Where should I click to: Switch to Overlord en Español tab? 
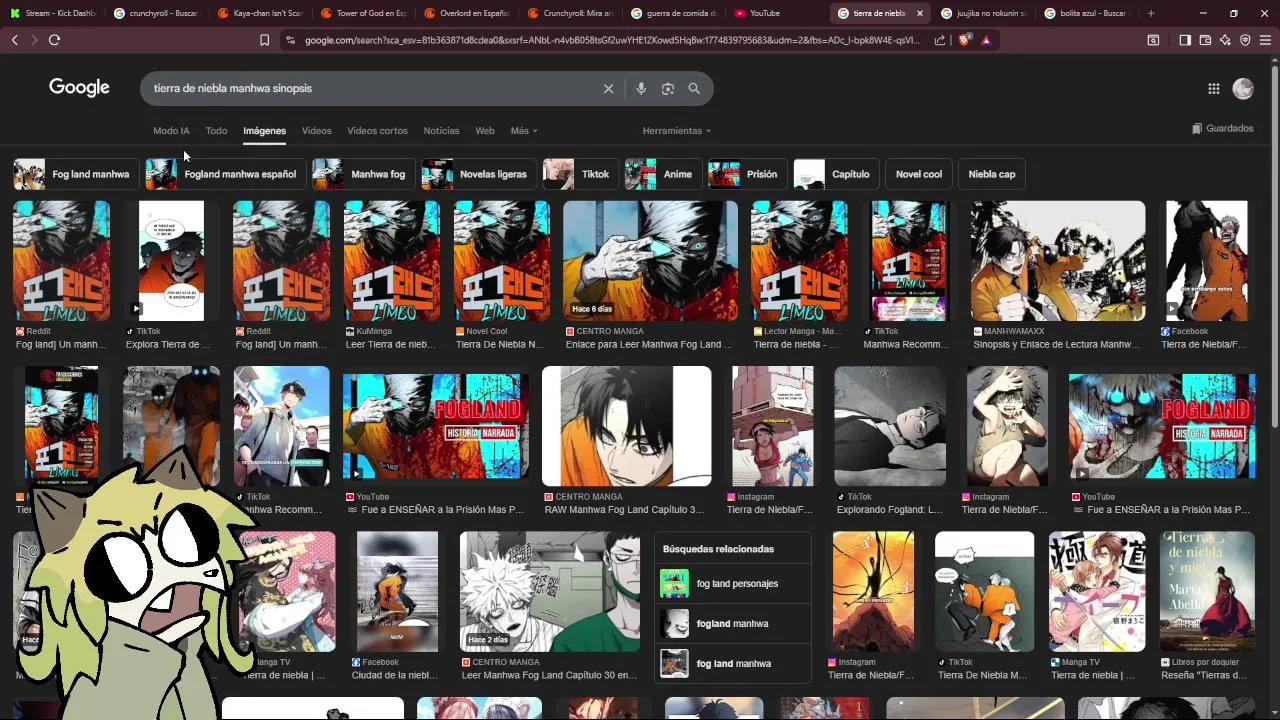click(467, 13)
